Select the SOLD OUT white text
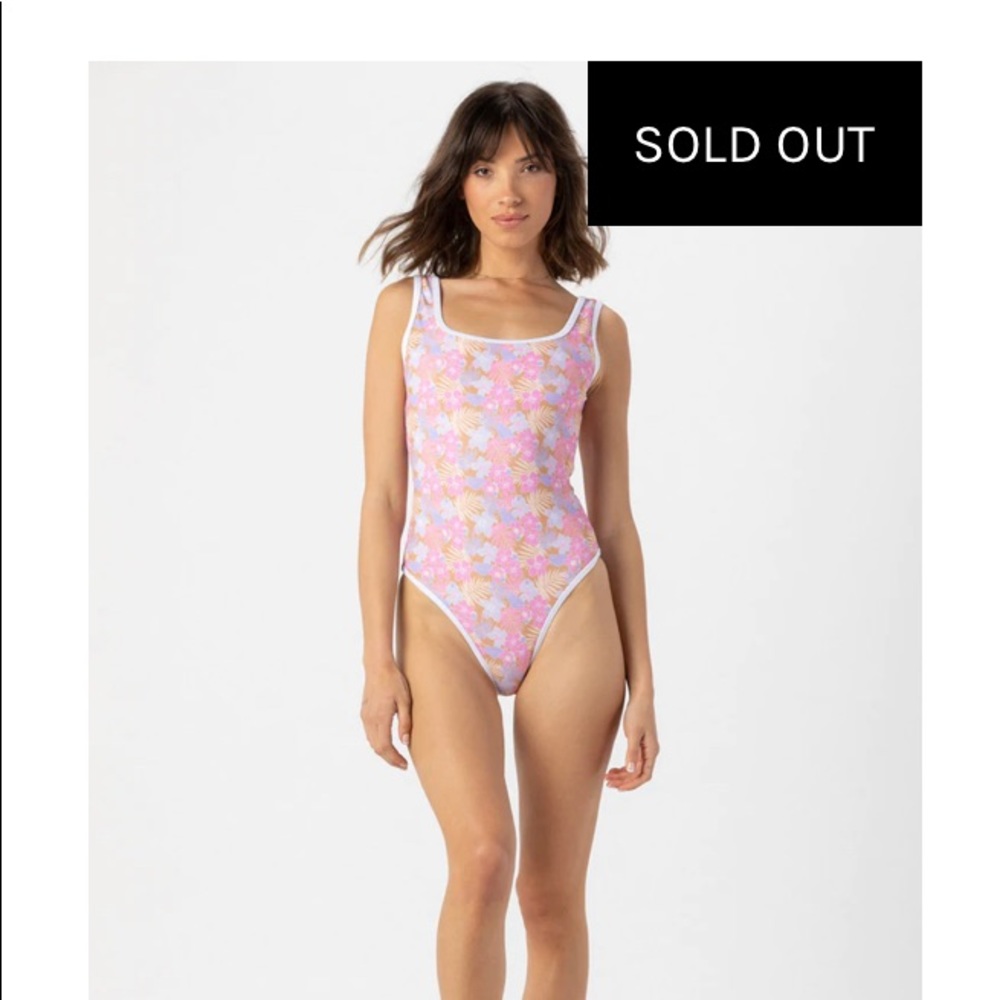Screen dimensions: 1000x1000 pyautogui.click(x=754, y=144)
